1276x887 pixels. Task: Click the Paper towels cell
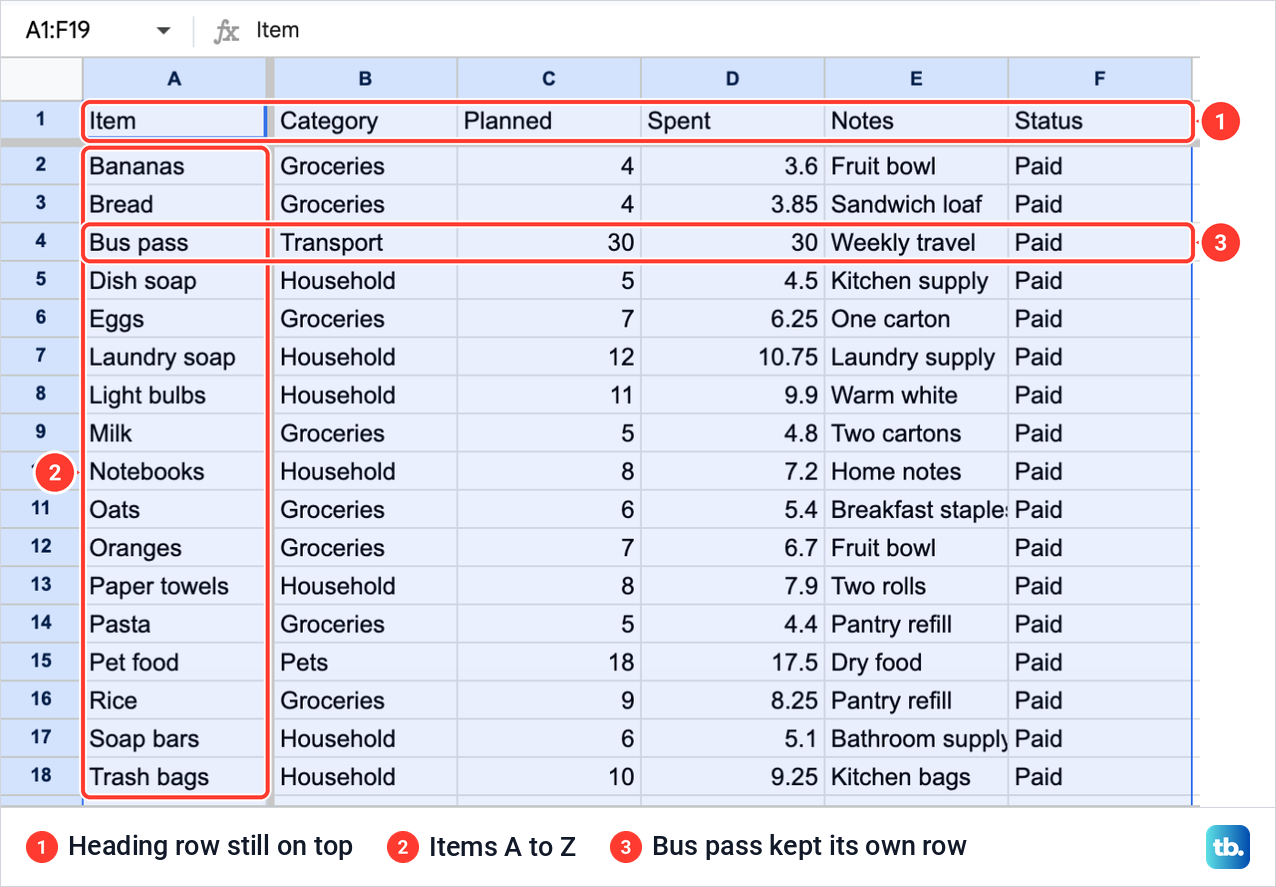coord(175,585)
